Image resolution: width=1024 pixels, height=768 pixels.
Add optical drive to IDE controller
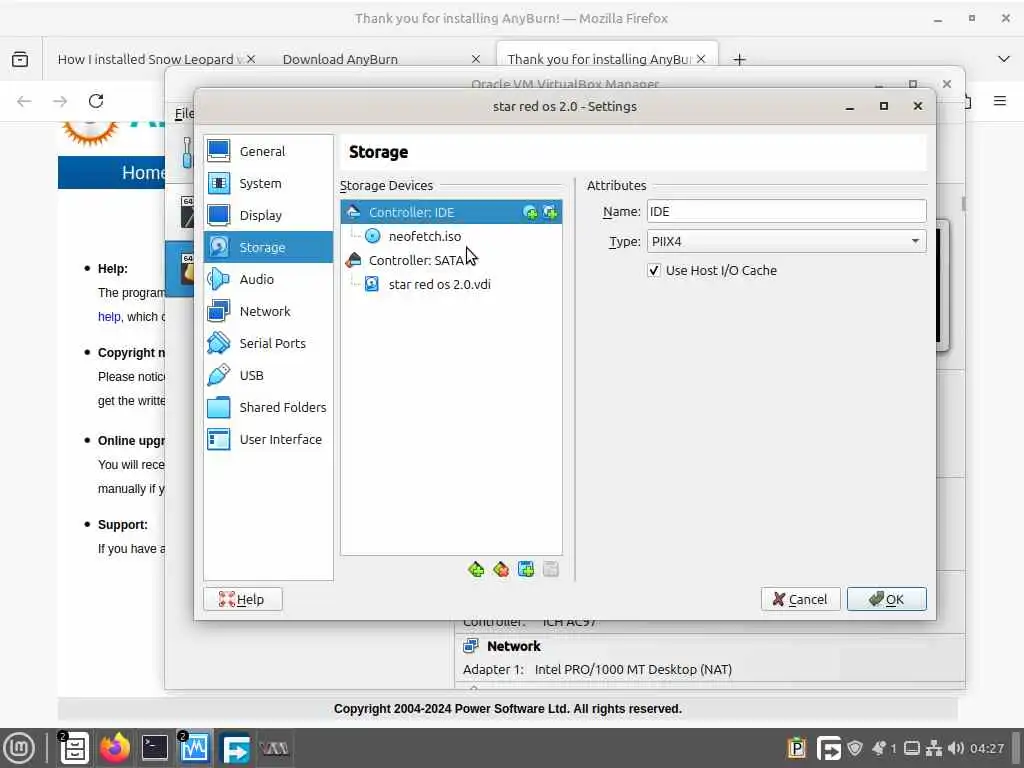point(530,212)
